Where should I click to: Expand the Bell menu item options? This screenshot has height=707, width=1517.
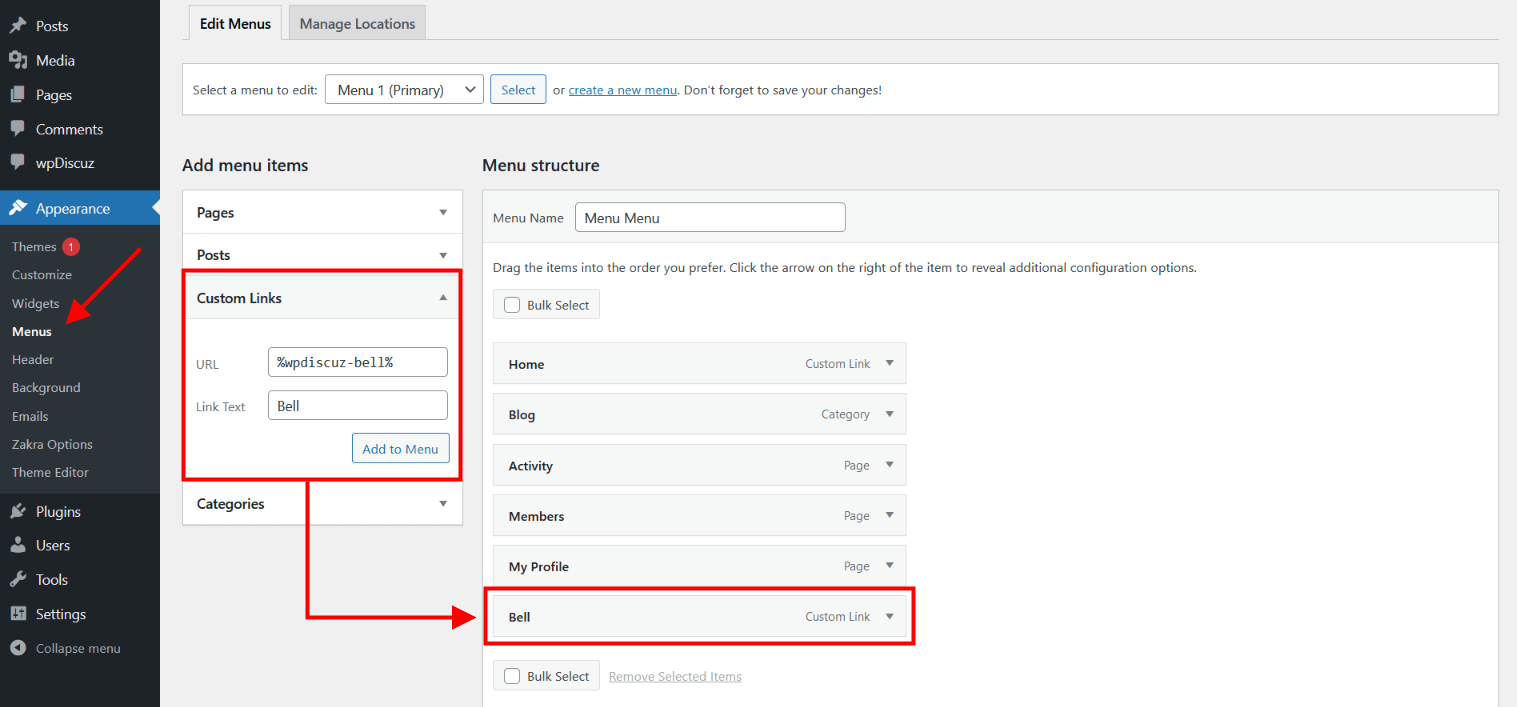[x=890, y=617]
